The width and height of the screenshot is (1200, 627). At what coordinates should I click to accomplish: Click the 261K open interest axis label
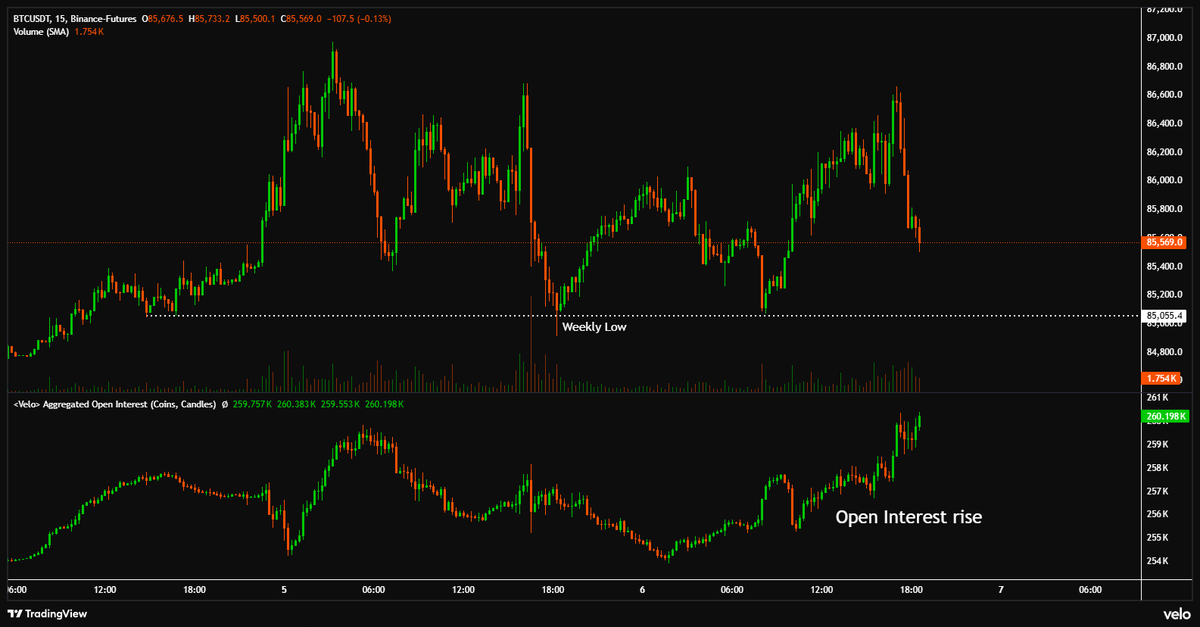pos(1157,398)
